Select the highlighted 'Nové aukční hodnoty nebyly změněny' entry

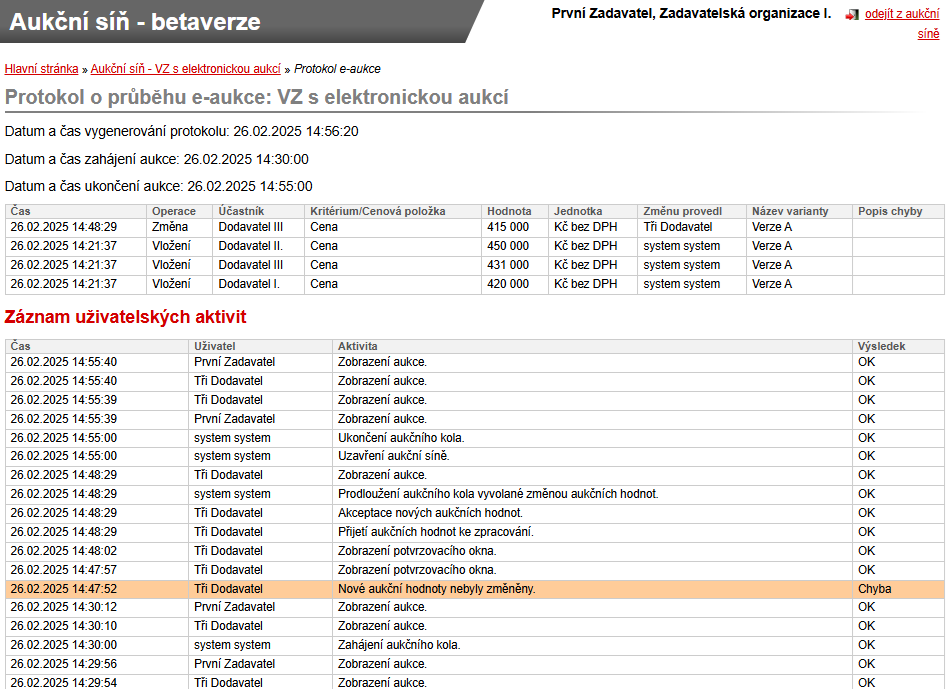pyautogui.click(x=436, y=589)
